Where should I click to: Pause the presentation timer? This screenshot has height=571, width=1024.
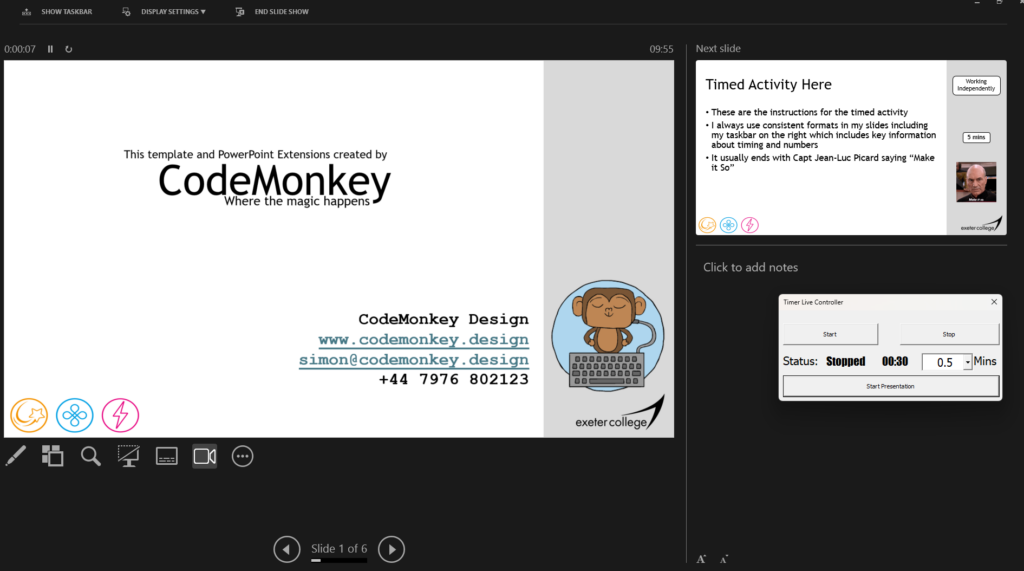click(x=50, y=49)
